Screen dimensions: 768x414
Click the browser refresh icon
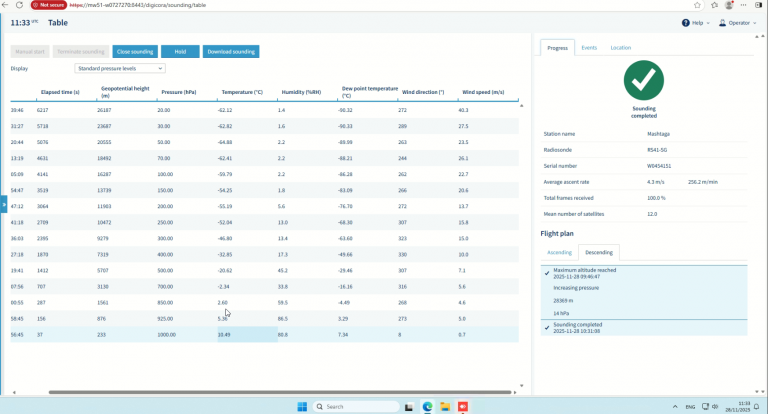click(19, 5)
